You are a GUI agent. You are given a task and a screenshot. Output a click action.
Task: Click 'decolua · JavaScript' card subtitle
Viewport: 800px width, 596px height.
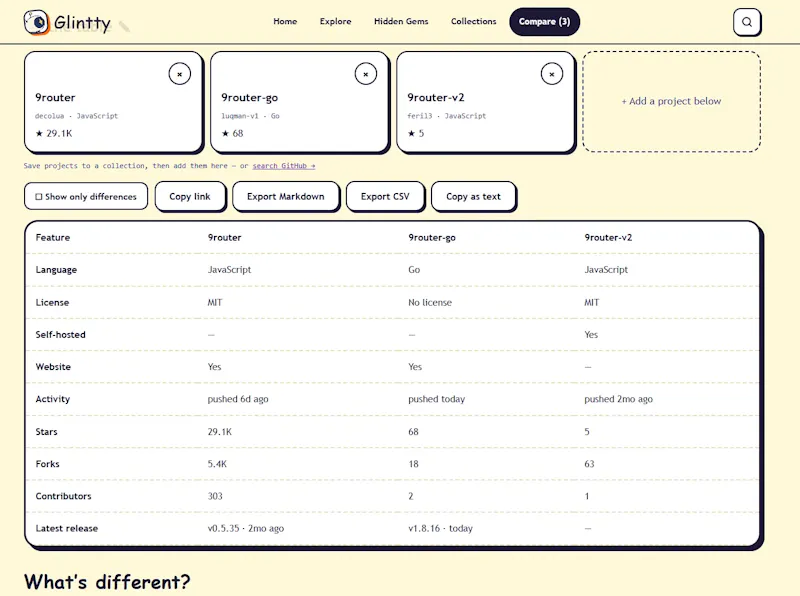pyautogui.click(x=76, y=116)
